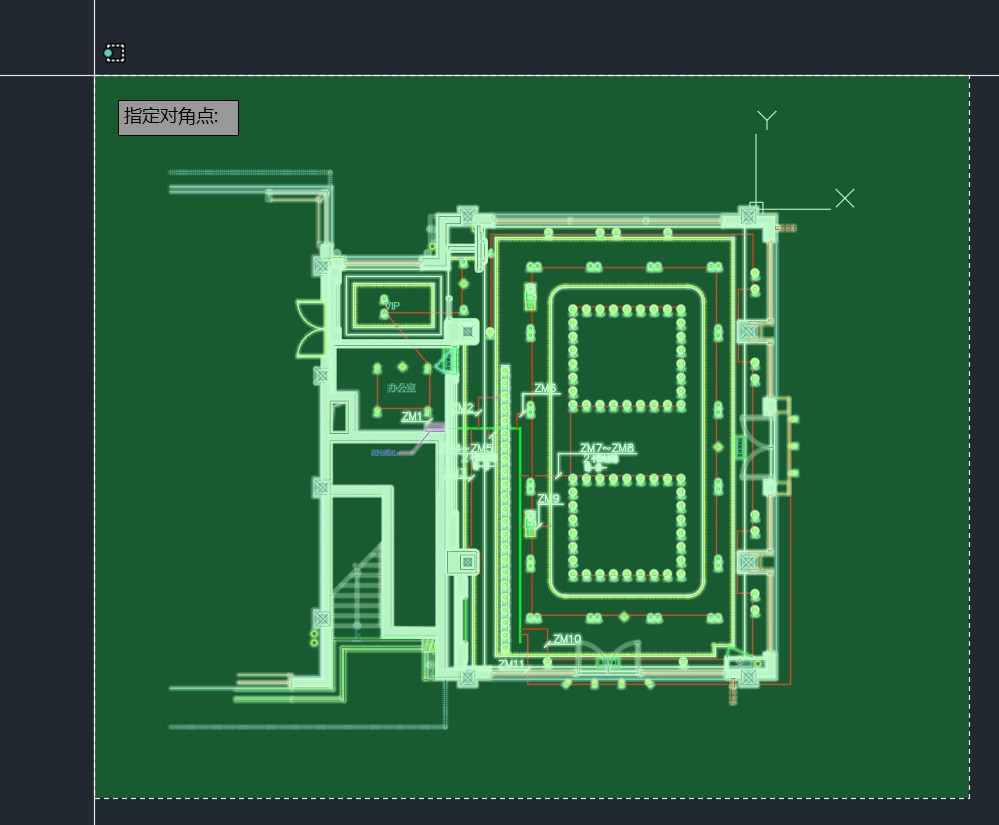Select the 办公室 room text label

click(x=401, y=388)
